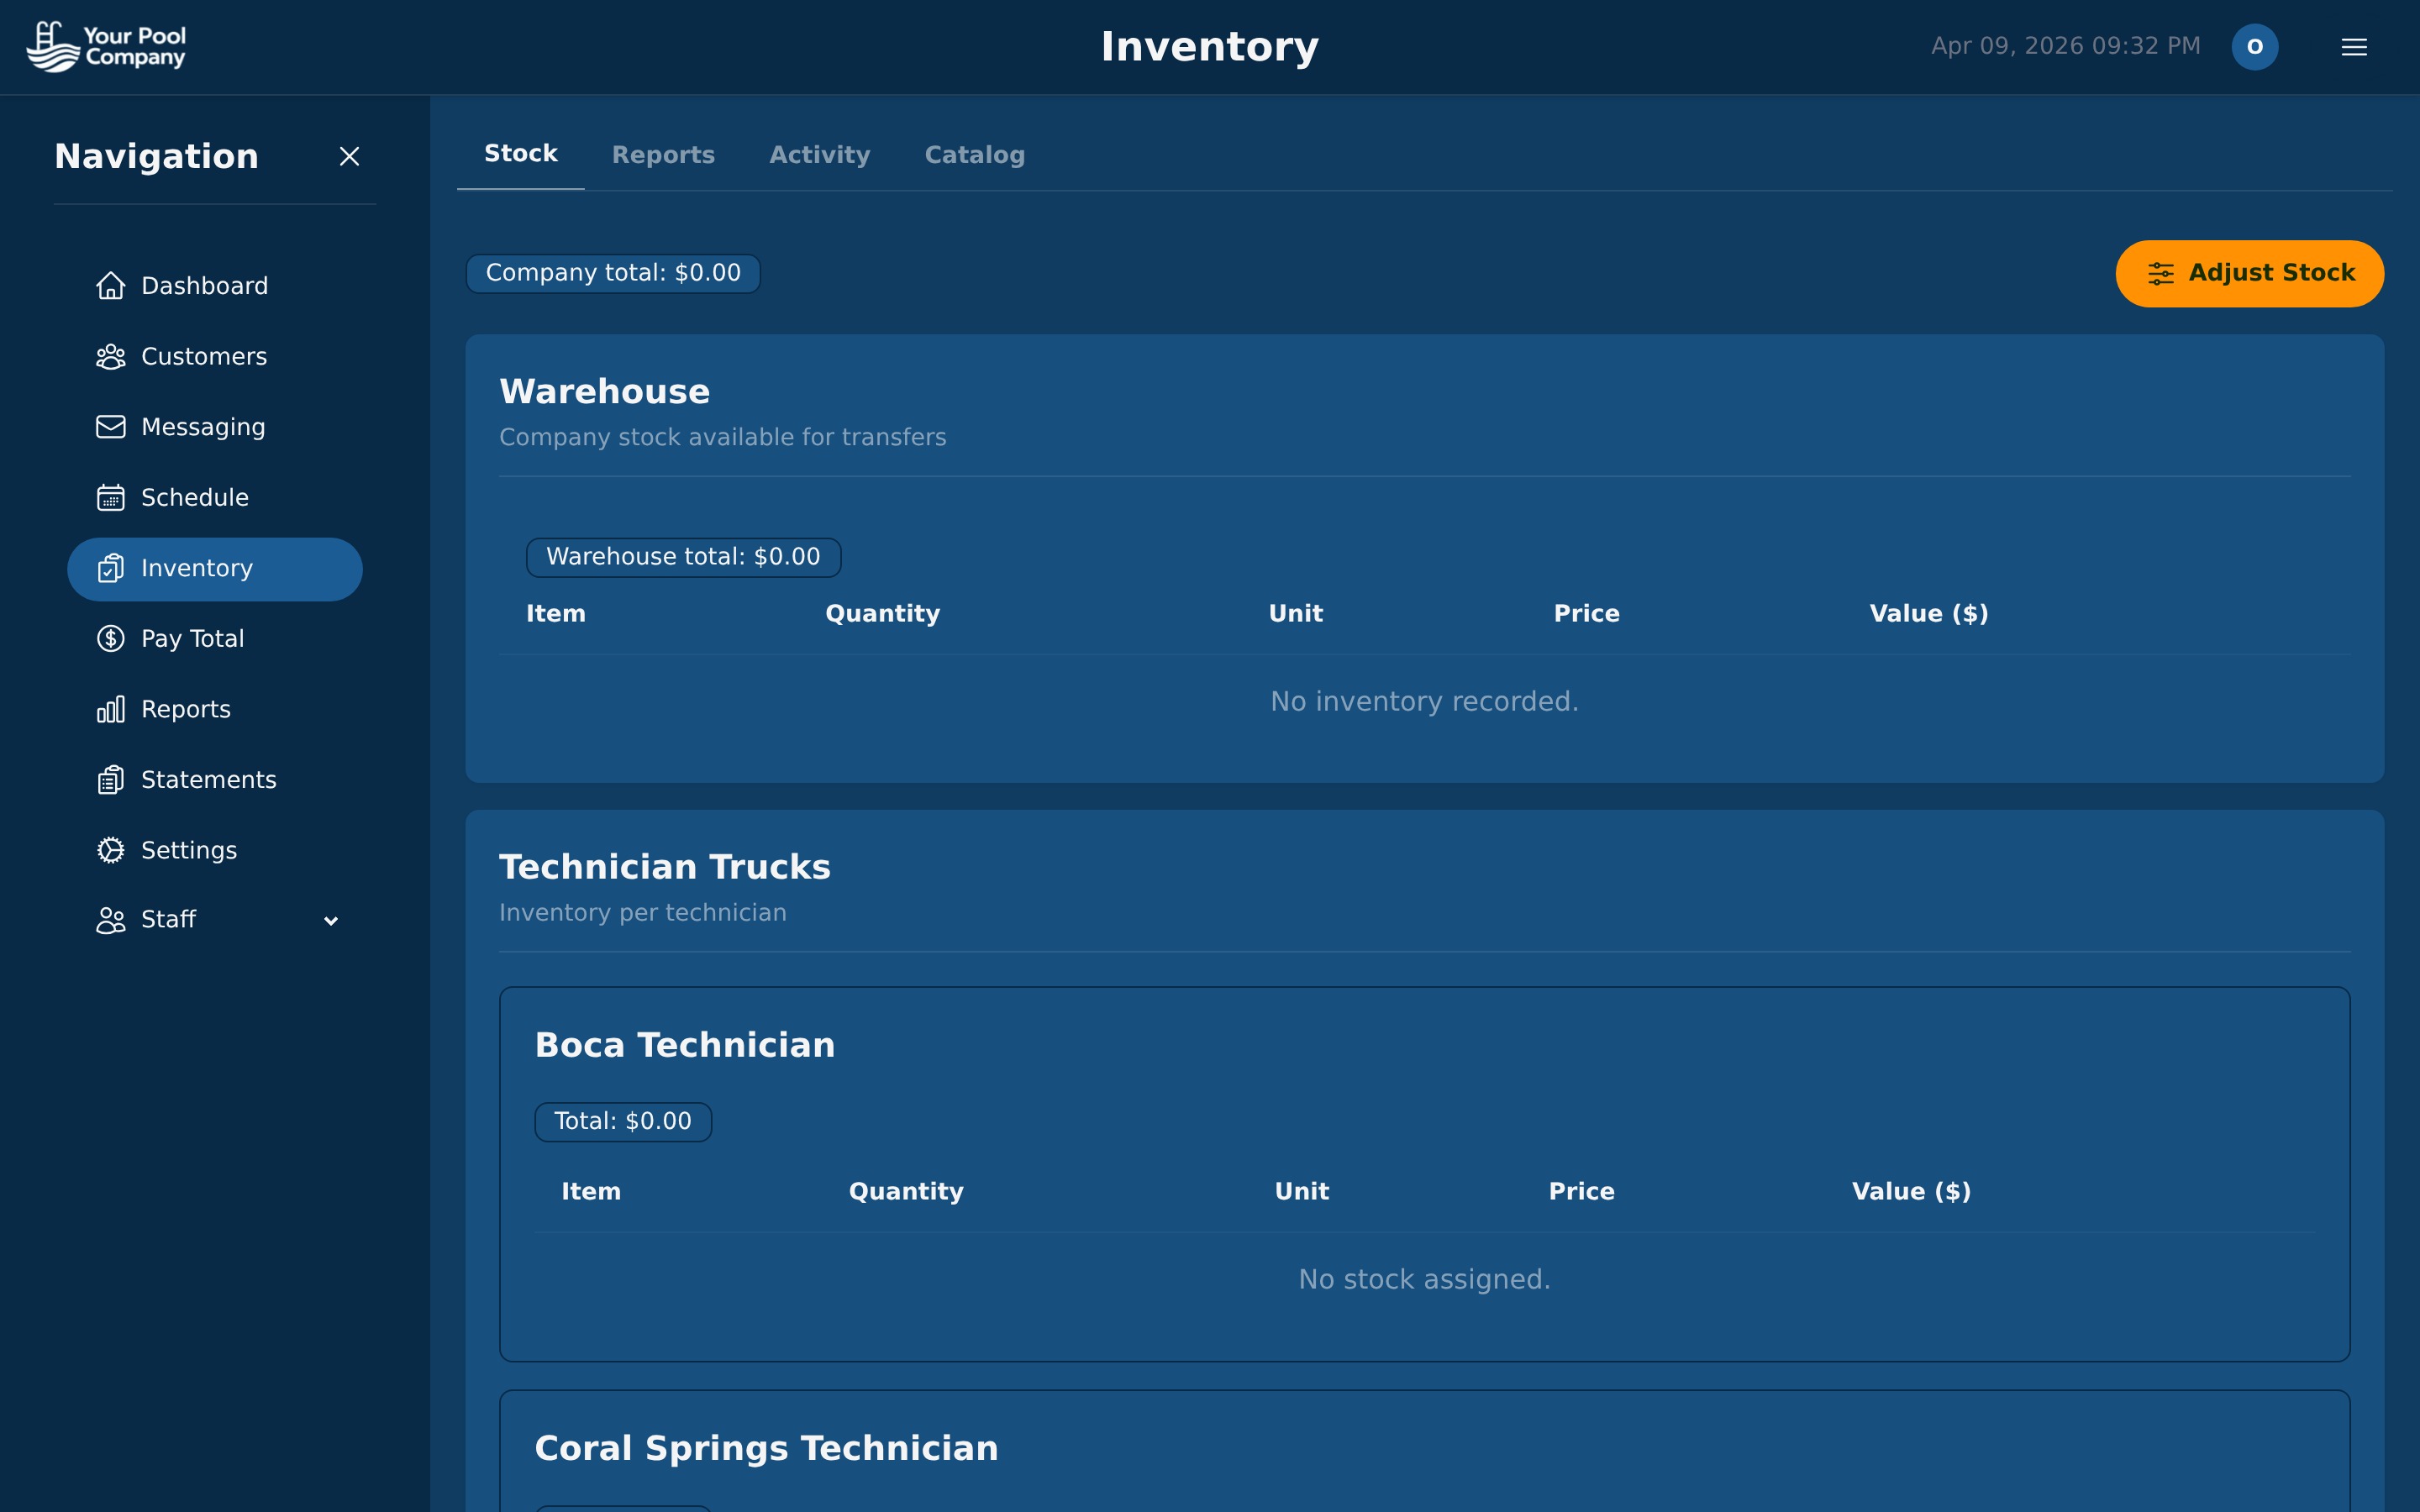Viewport: 2420px width, 1512px height.
Task: Click the Schedule calendar icon
Action: (x=110, y=497)
